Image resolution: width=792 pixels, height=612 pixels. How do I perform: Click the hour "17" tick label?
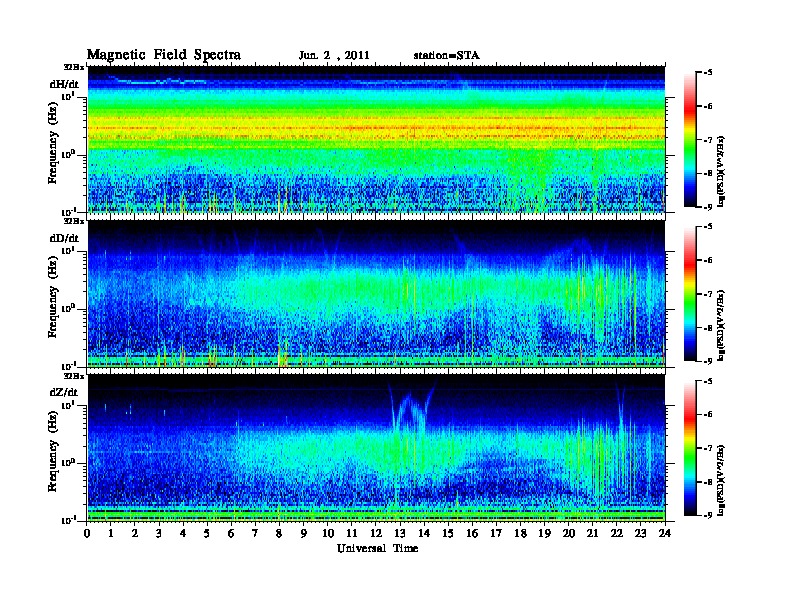[x=496, y=534]
